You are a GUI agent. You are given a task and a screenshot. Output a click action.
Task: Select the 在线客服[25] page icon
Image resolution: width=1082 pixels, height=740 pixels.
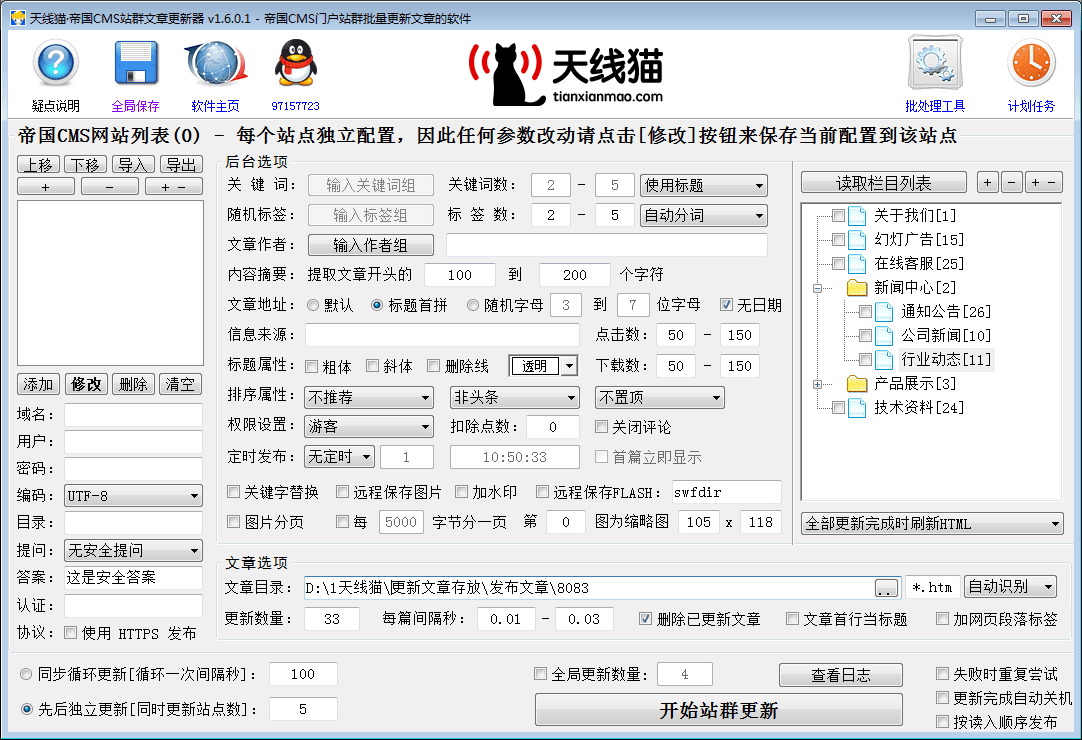(857, 264)
